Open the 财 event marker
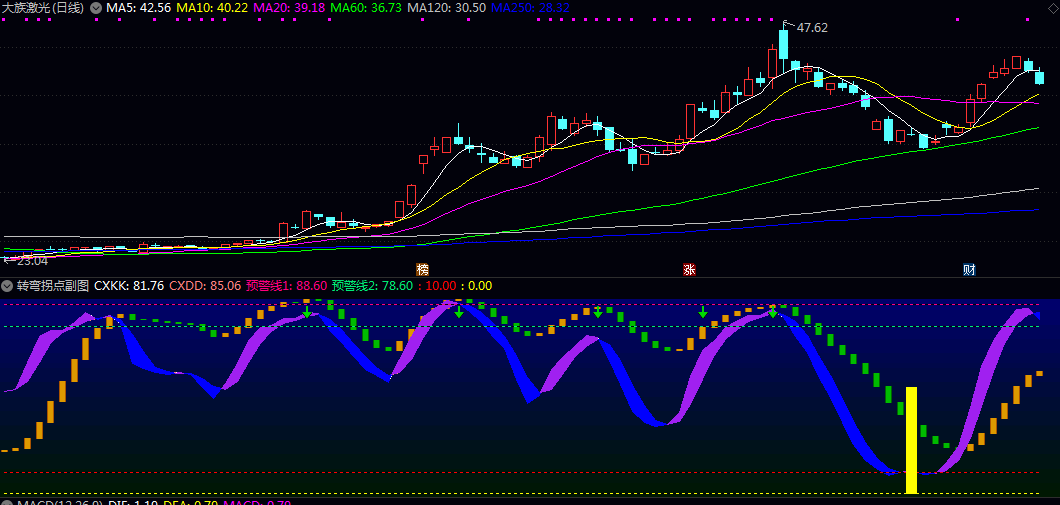The height and width of the screenshot is (505, 1060). [x=969, y=270]
